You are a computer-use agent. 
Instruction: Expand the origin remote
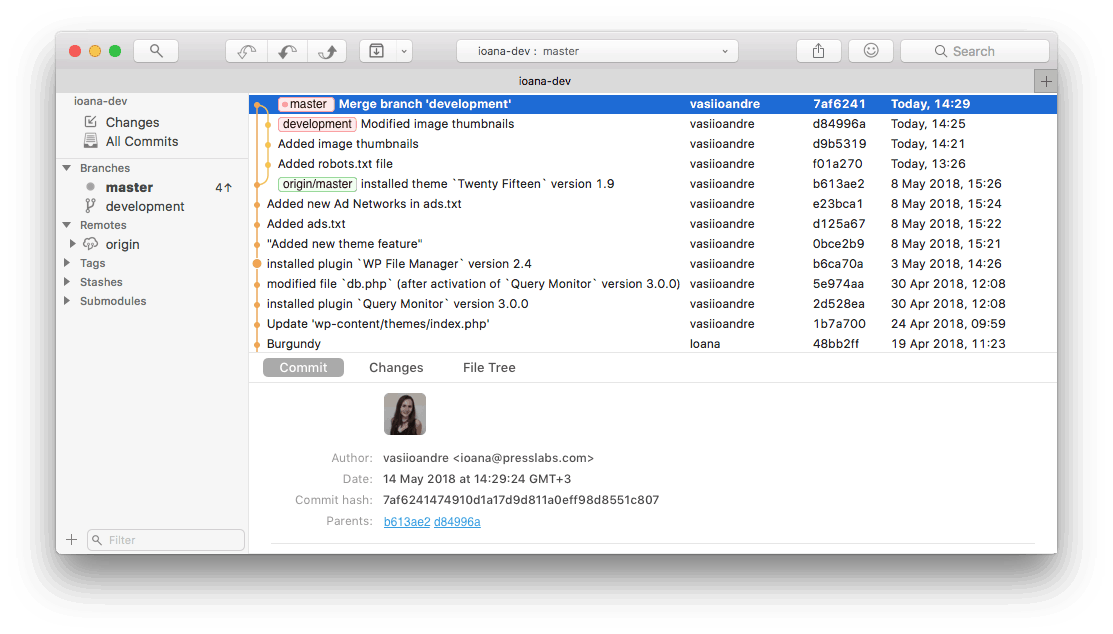coord(72,244)
